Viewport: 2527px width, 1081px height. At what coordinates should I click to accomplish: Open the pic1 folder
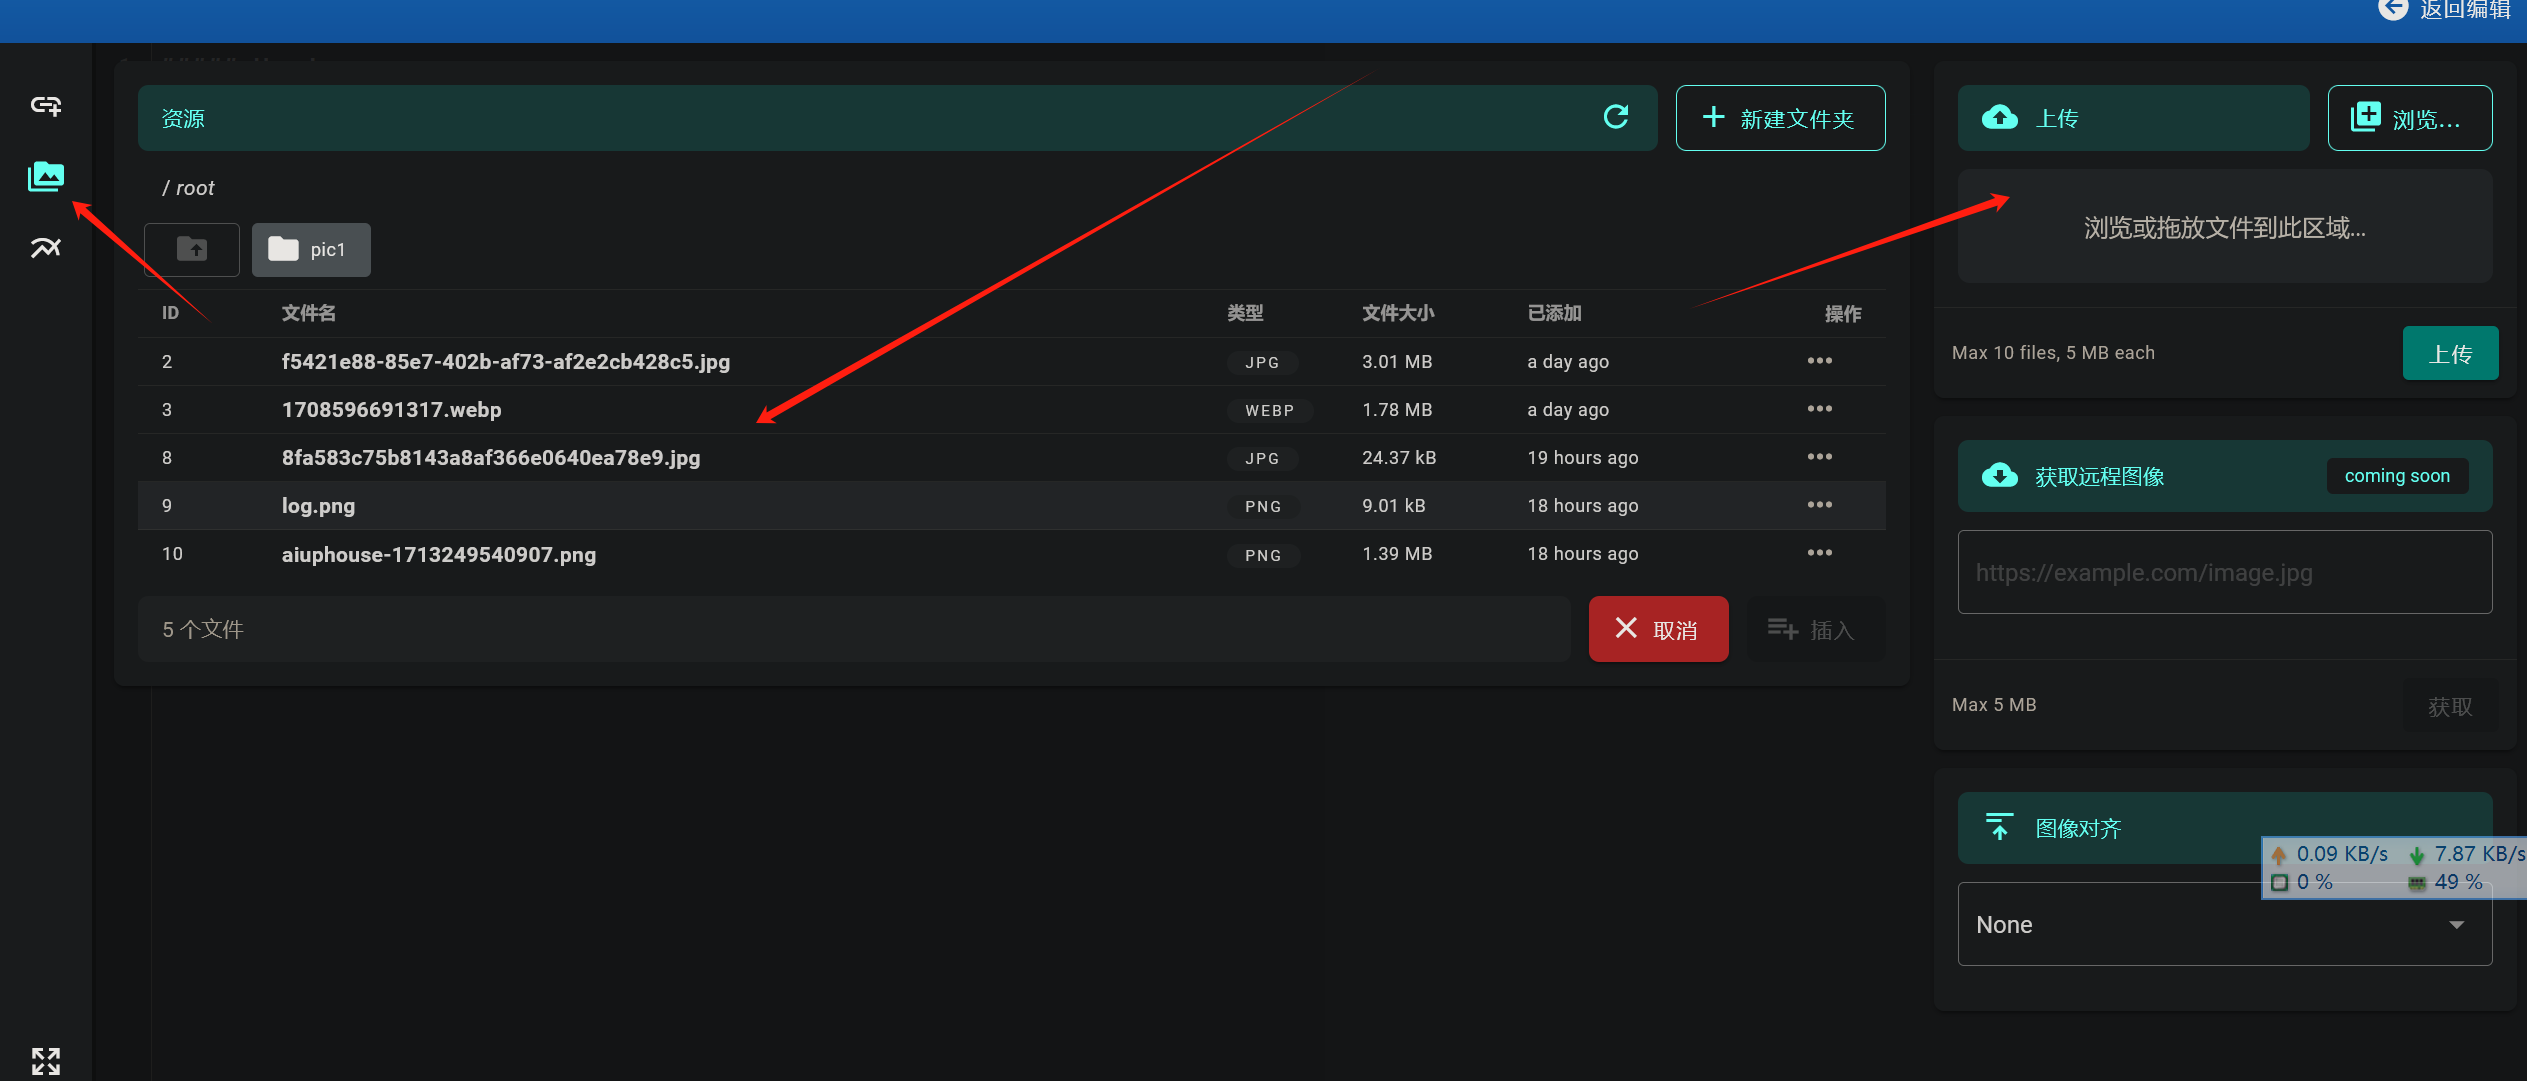pyautogui.click(x=311, y=249)
